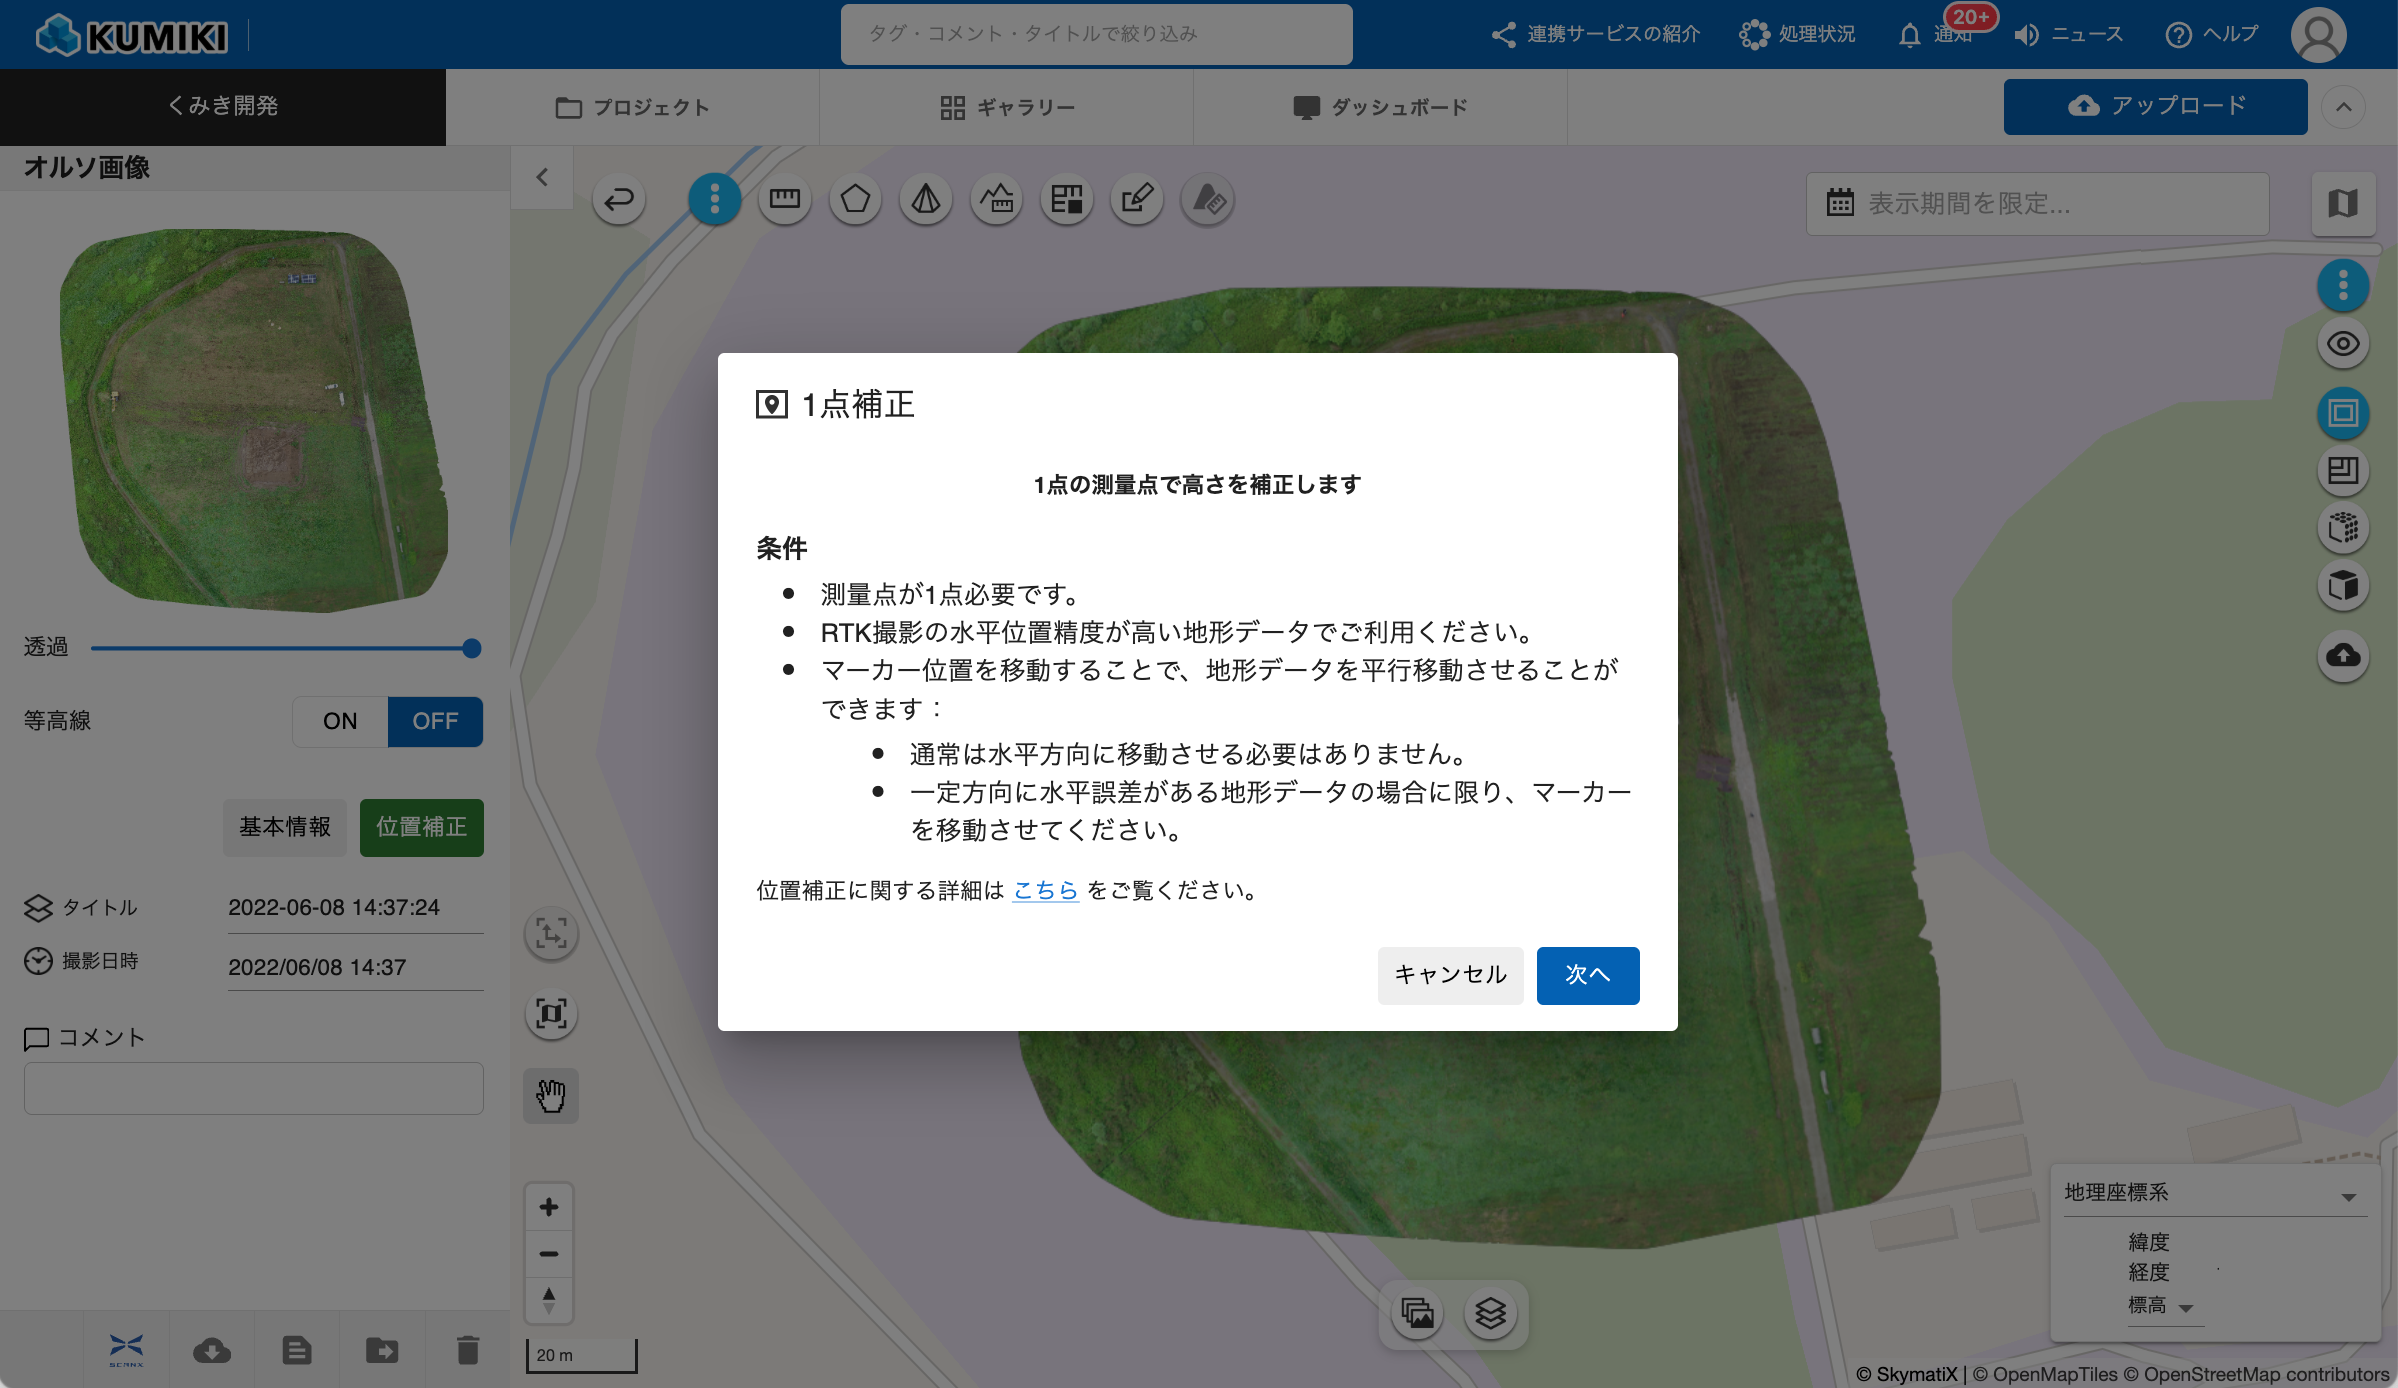This screenshot has width=2398, height=1388.
Task: Click the 透過 transparency slider handle
Action: (x=472, y=648)
